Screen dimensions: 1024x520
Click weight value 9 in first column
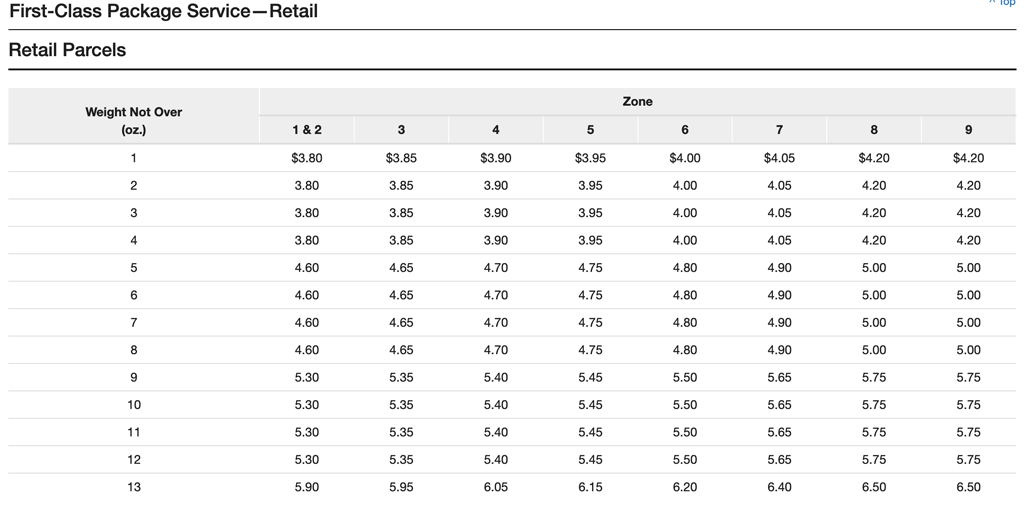134,378
